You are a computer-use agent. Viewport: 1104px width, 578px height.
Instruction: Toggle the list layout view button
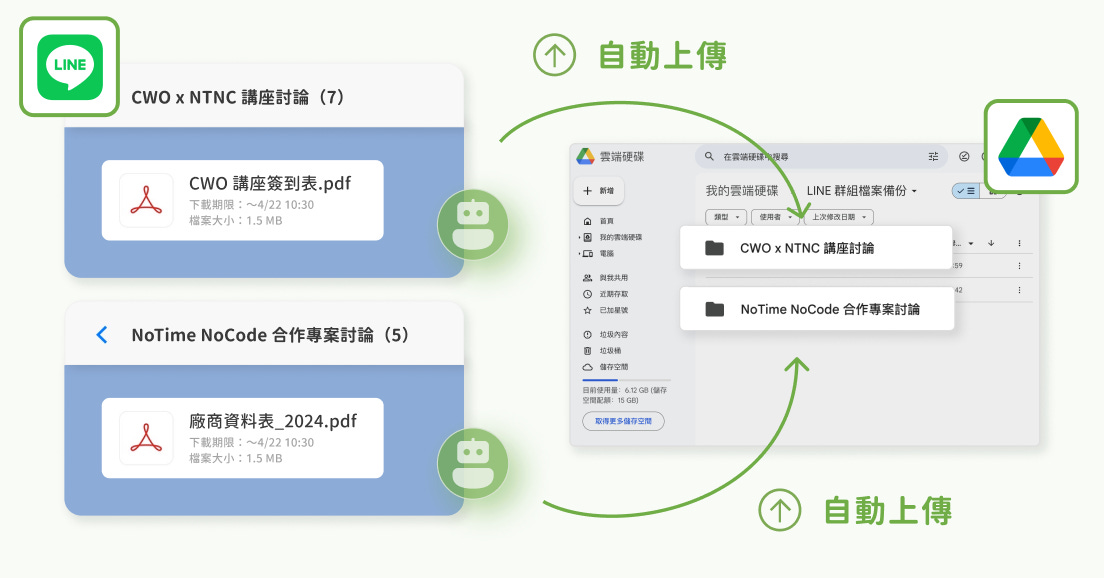(x=966, y=191)
